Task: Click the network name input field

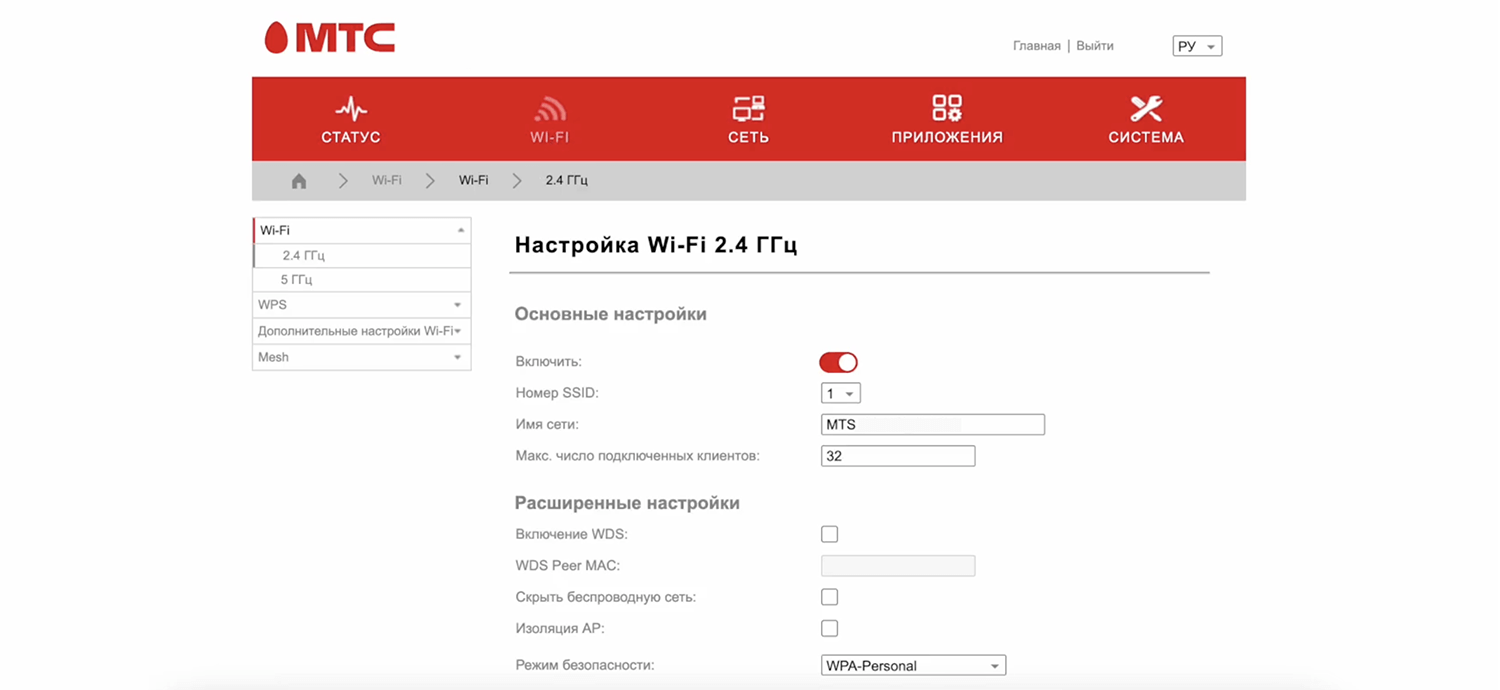Action: 932,425
